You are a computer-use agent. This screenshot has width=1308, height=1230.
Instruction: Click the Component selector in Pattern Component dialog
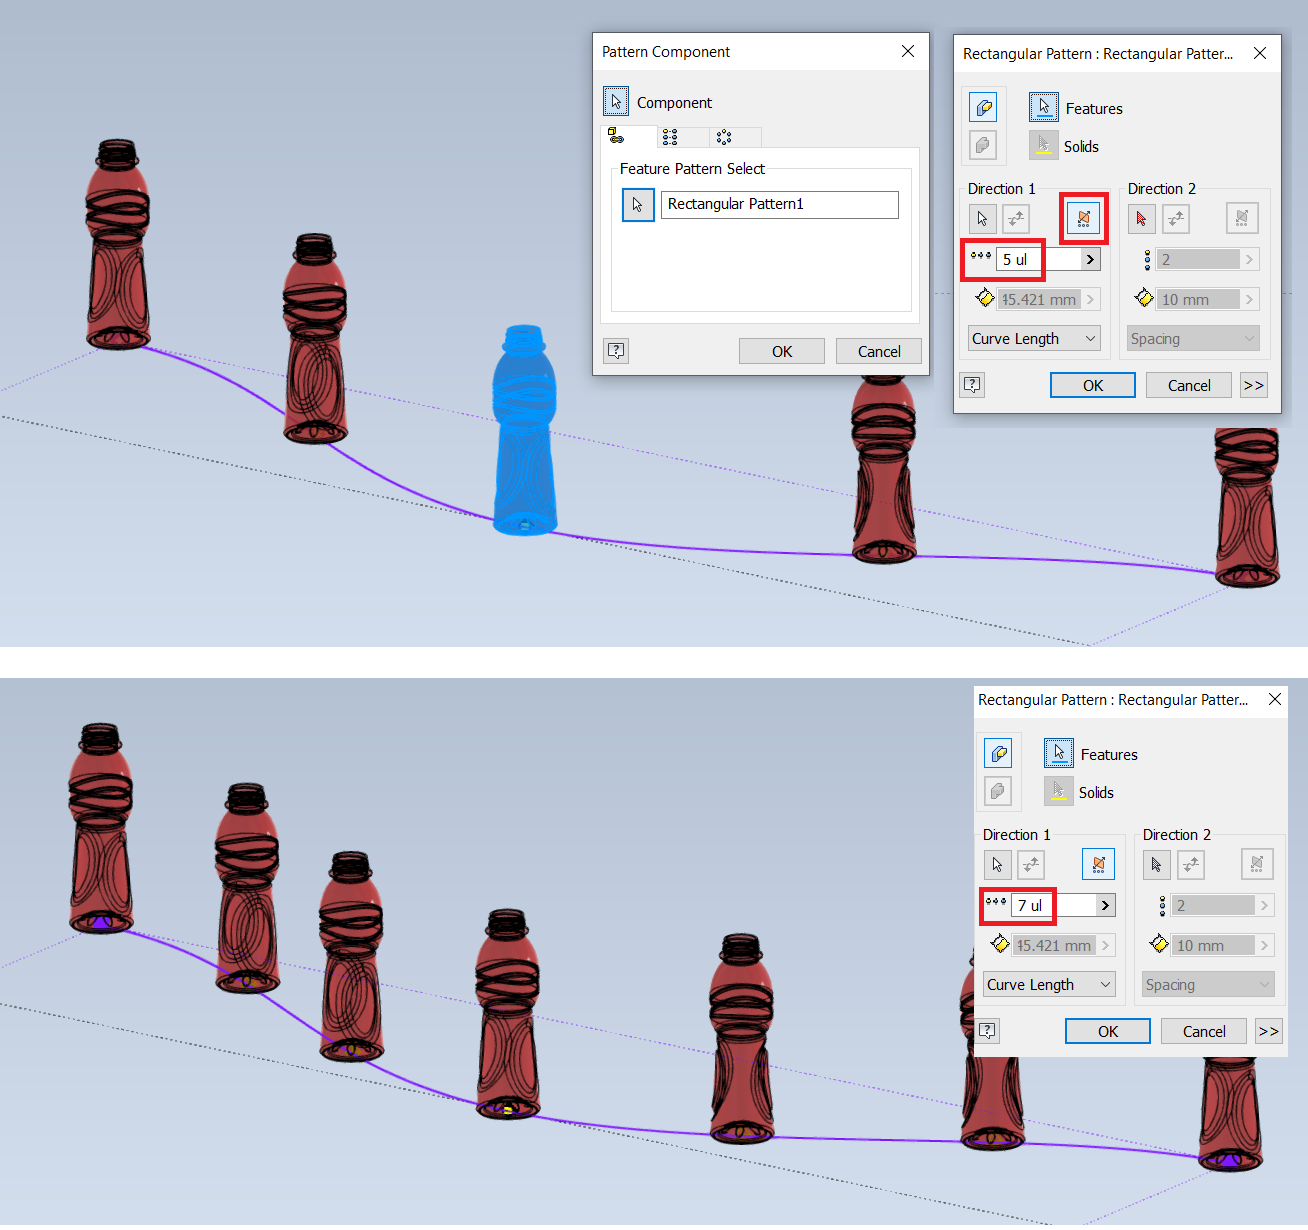[616, 101]
